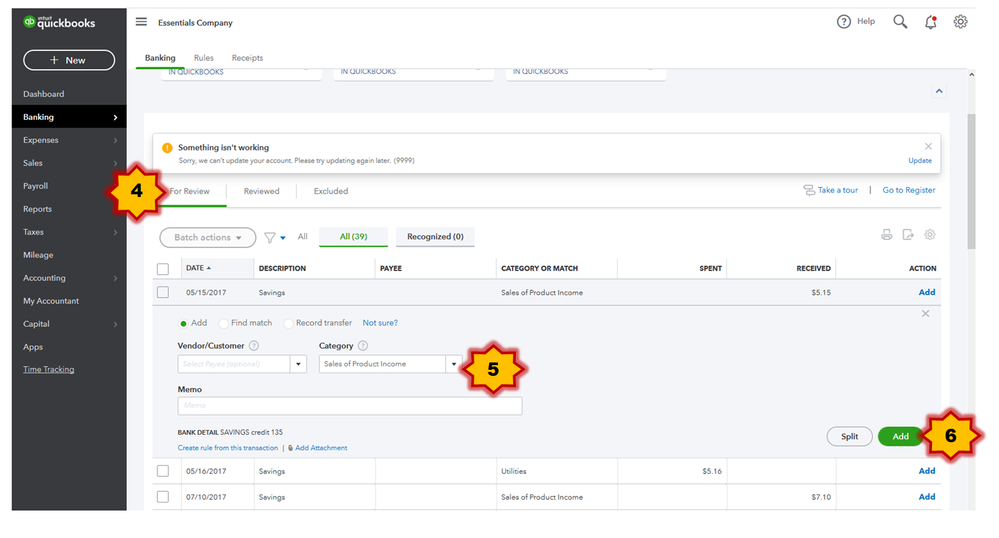Open the Batch actions dropdown
The image size is (999, 538).
pos(208,237)
